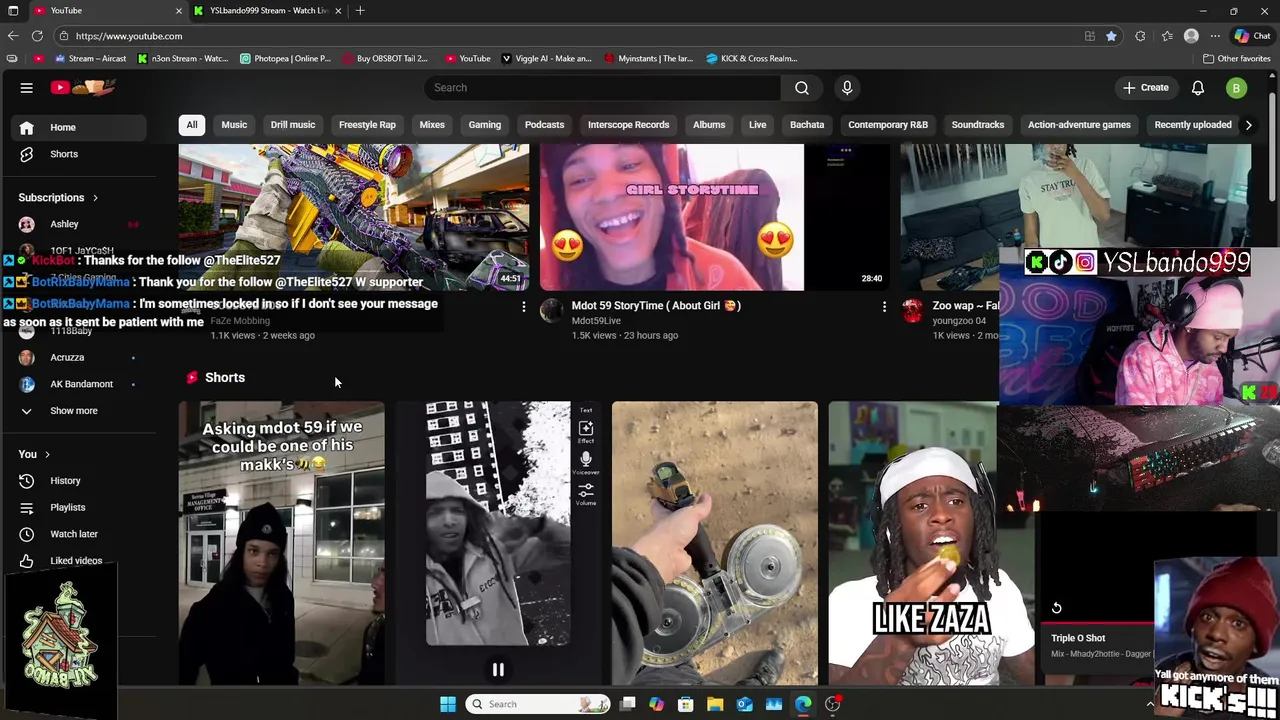
Task: Click Create button
Action: pyautogui.click(x=1145, y=88)
